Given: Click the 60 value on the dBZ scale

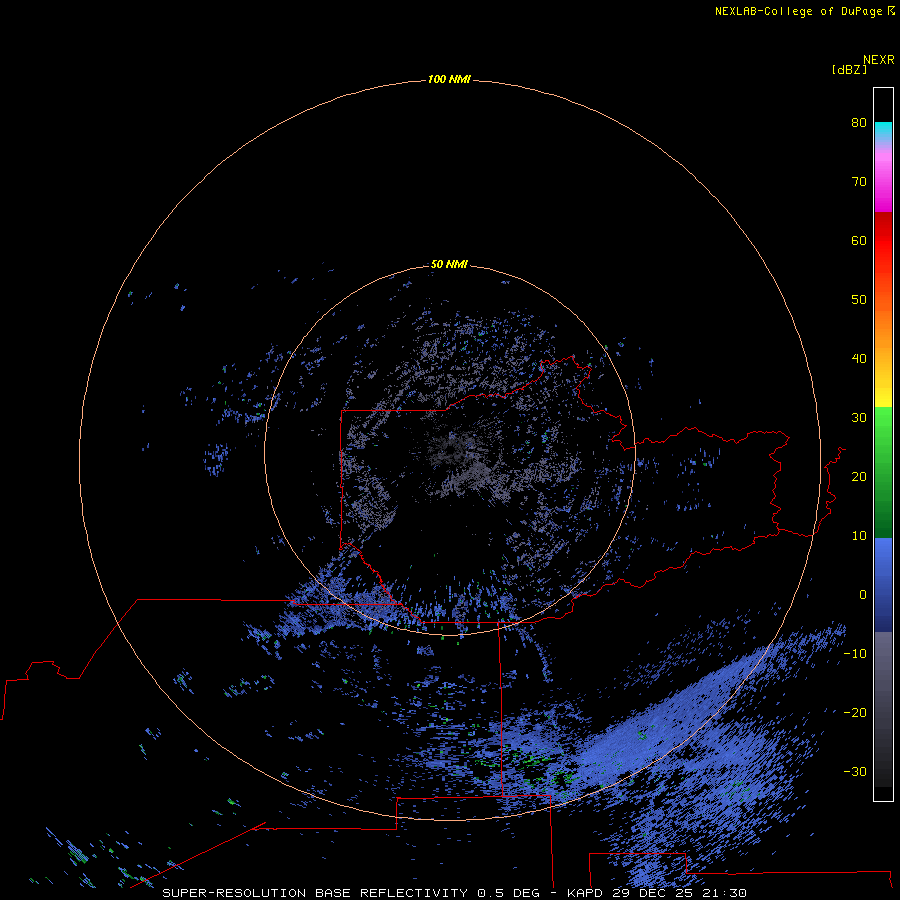Looking at the screenshot, I should 859,240.
